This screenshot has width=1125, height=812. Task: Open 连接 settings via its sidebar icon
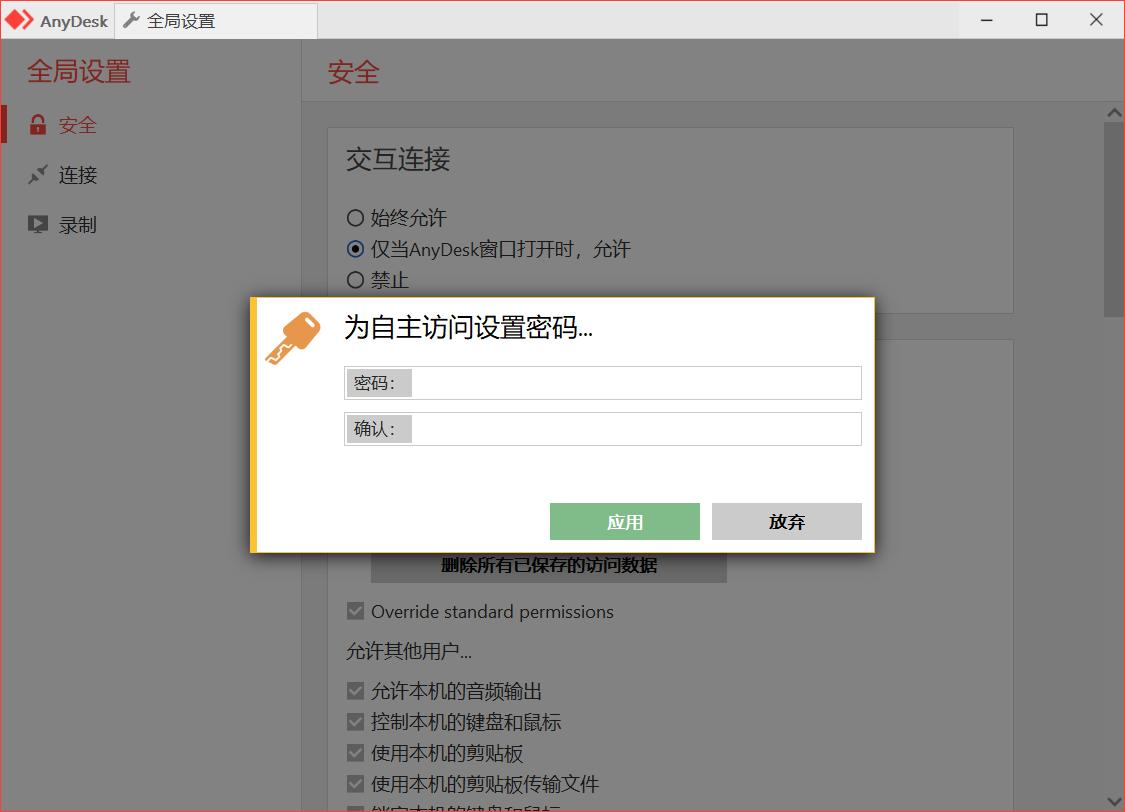point(37,174)
